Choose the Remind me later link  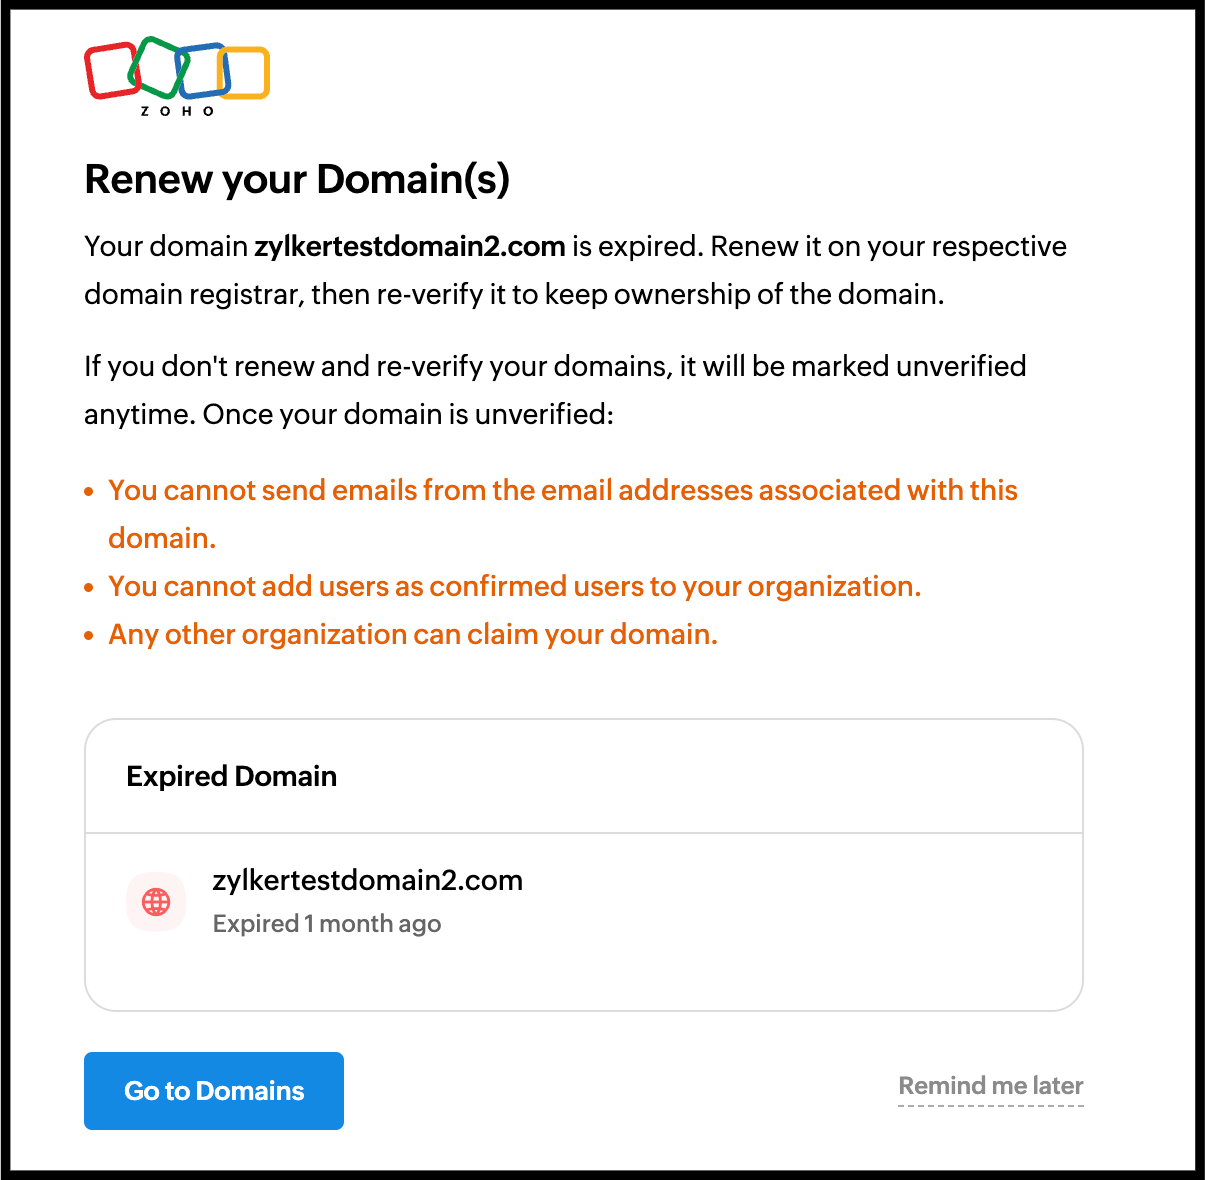[x=990, y=1086]
